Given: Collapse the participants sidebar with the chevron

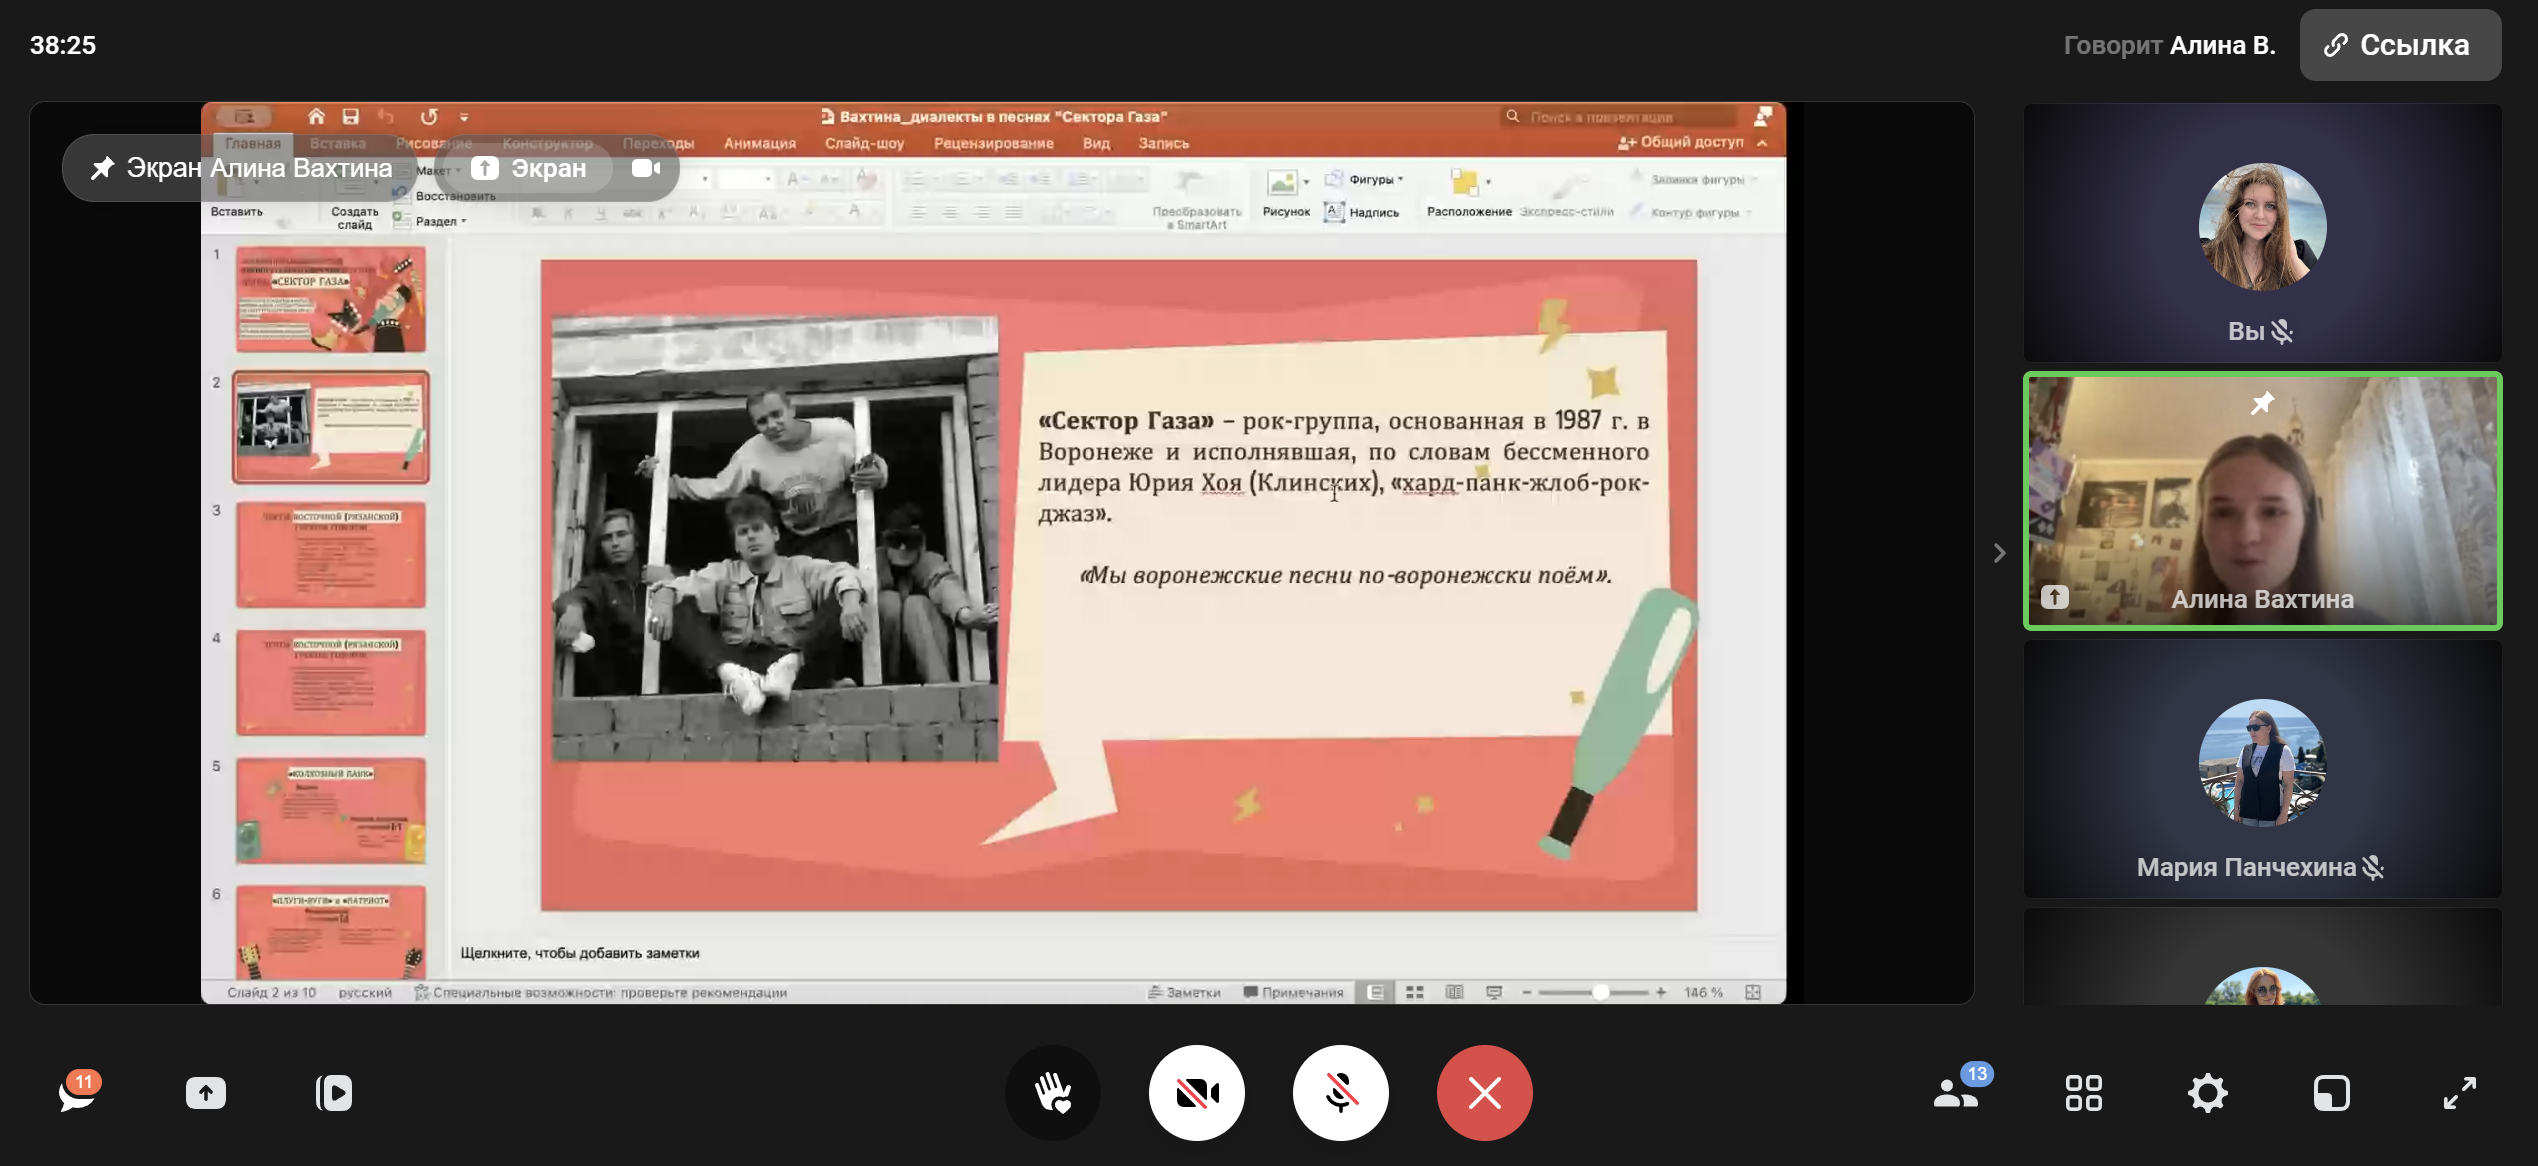Looking at the screenshot, I should [x=1999, y=553].
